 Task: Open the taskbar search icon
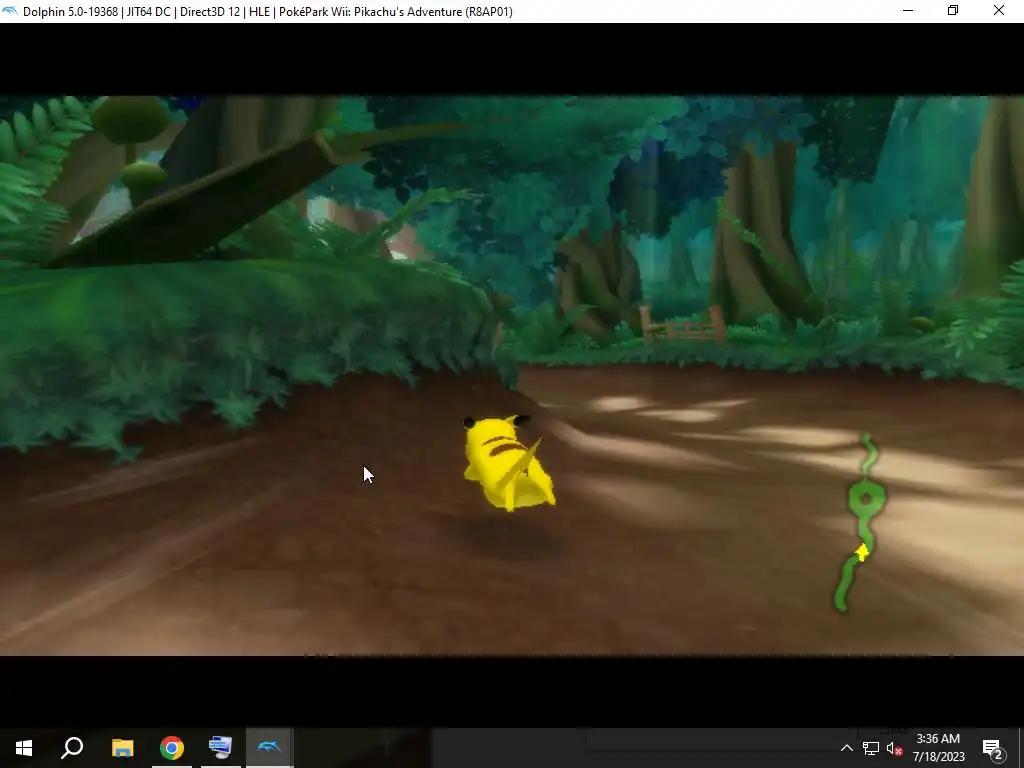(x=72, y=748)
